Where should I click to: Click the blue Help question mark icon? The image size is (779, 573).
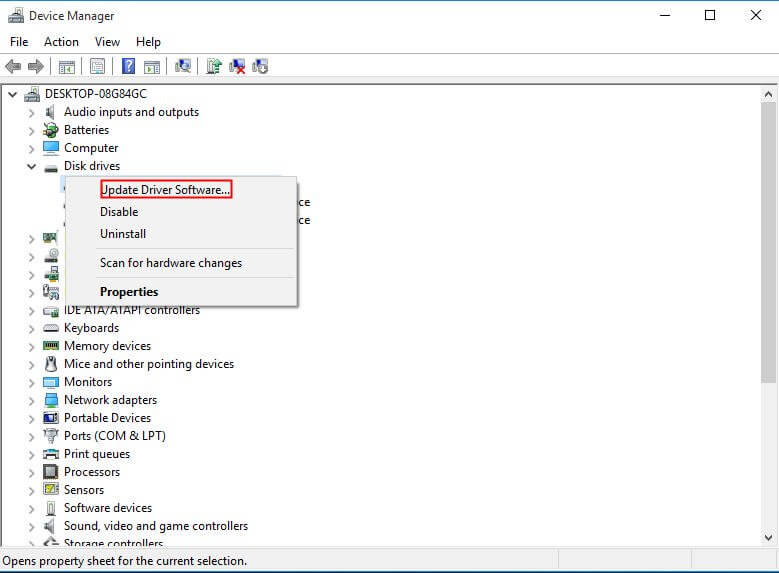coord(128,67)
